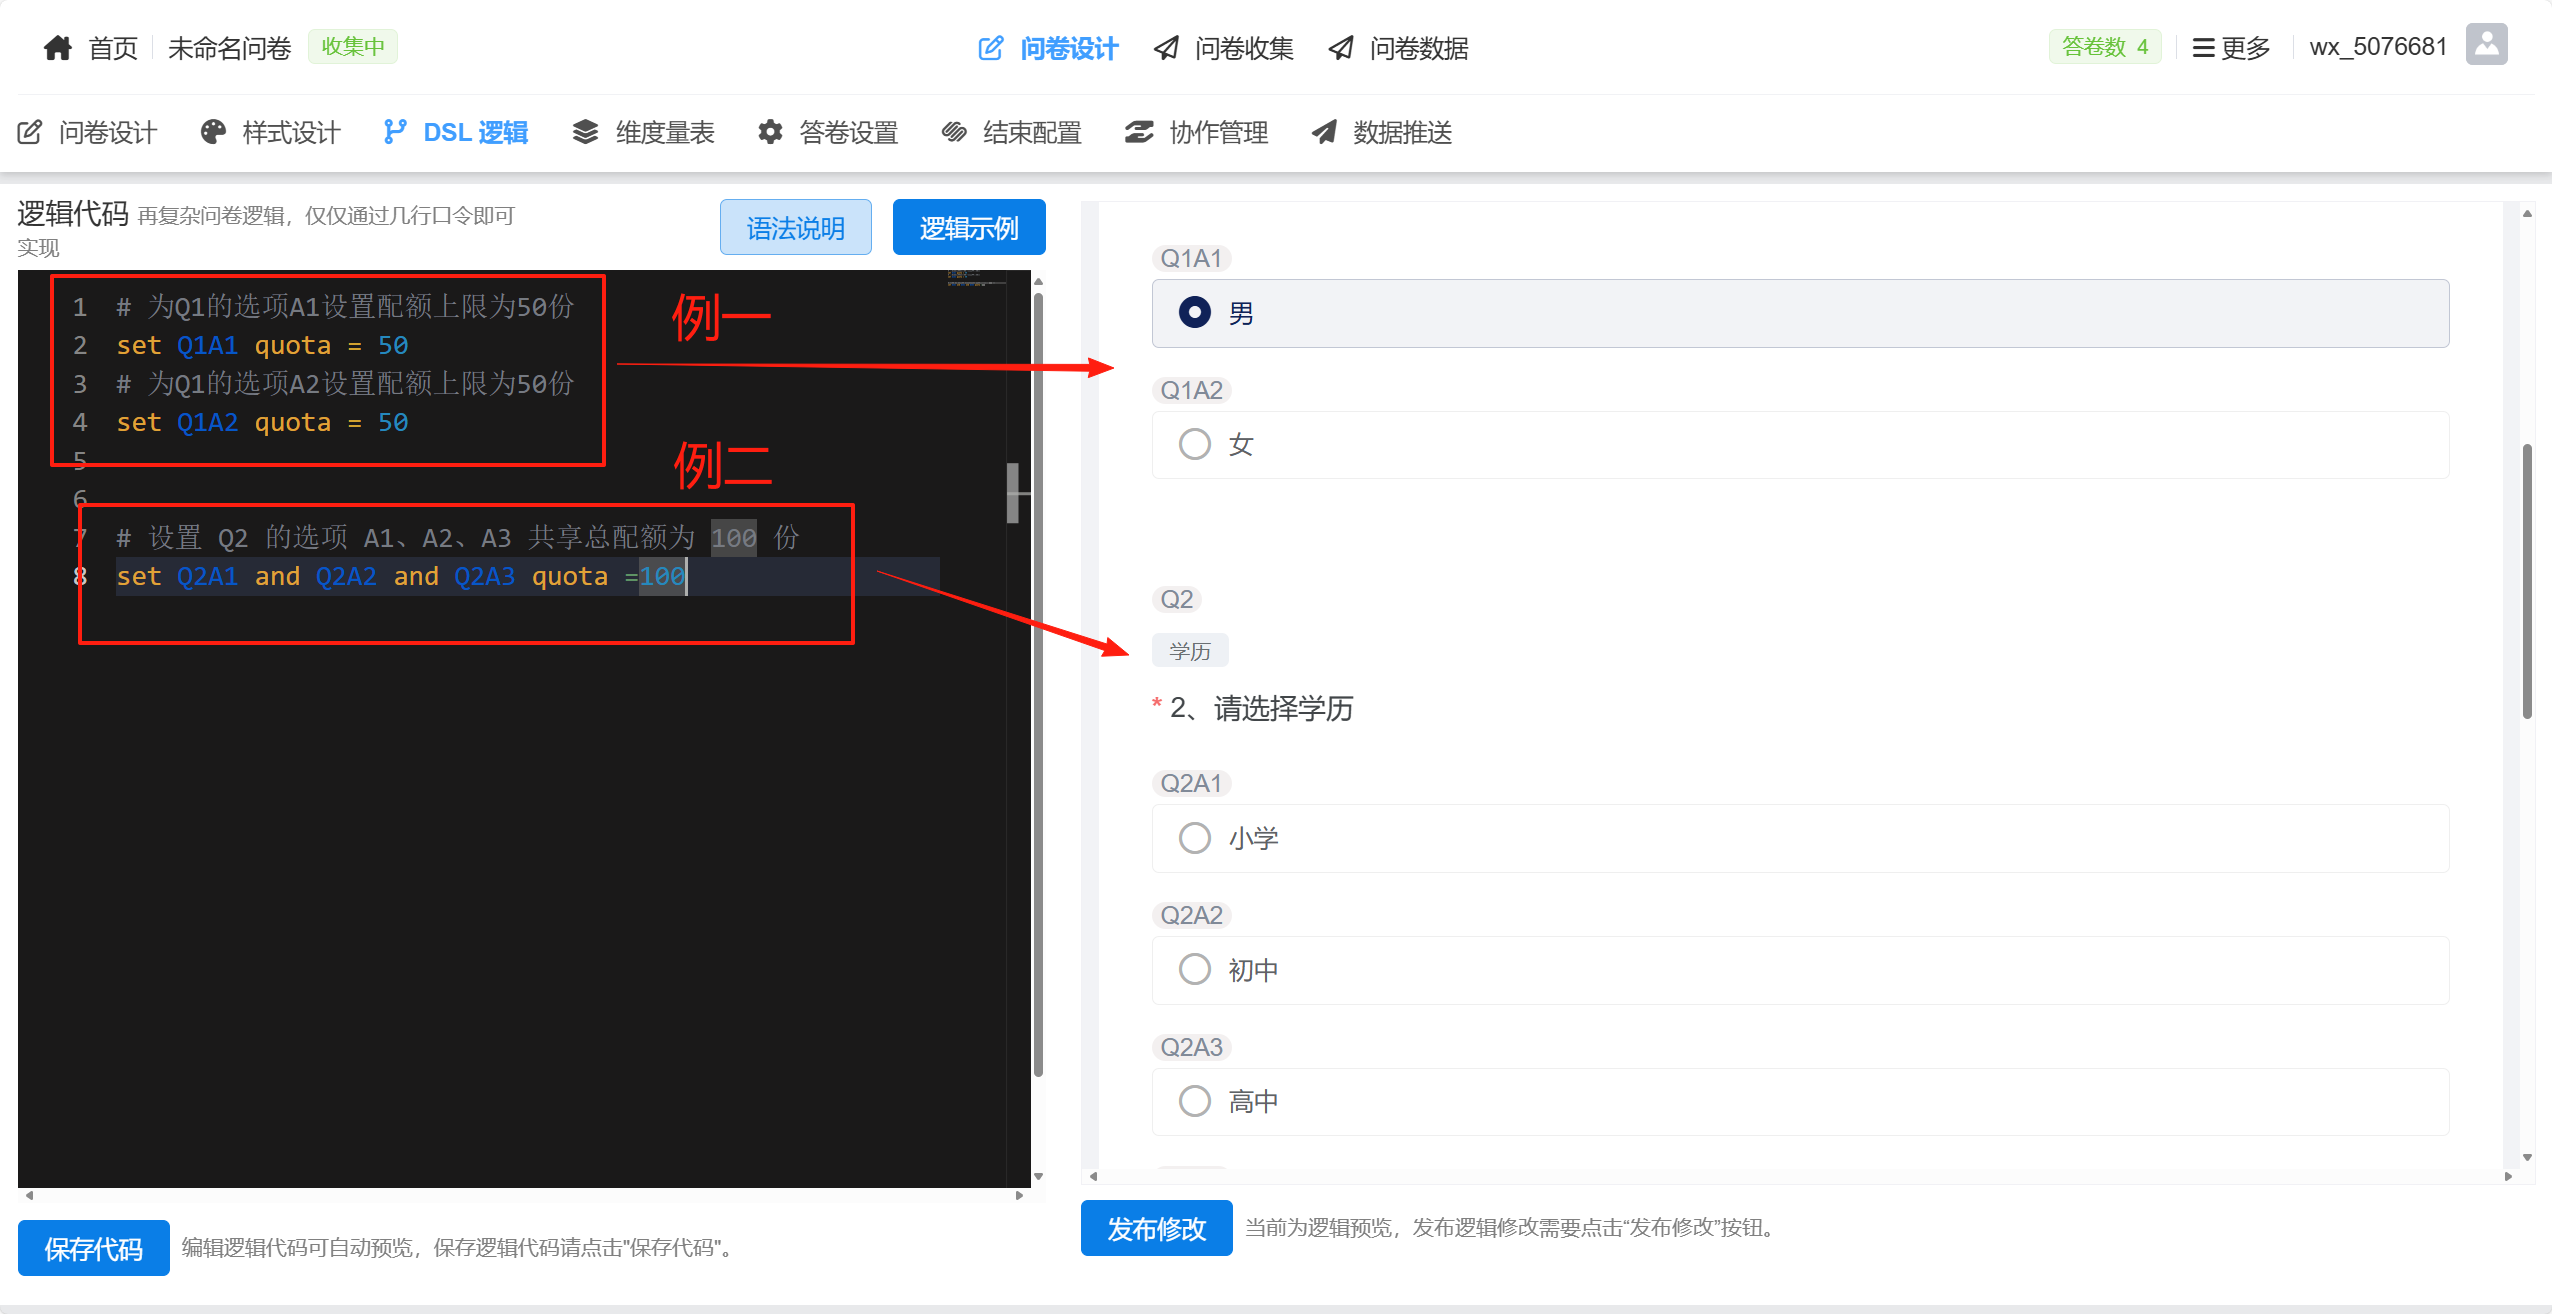Click the preview panel scroll-right arrow
This screenshot has width=2552, height=1314.
2508,1176
